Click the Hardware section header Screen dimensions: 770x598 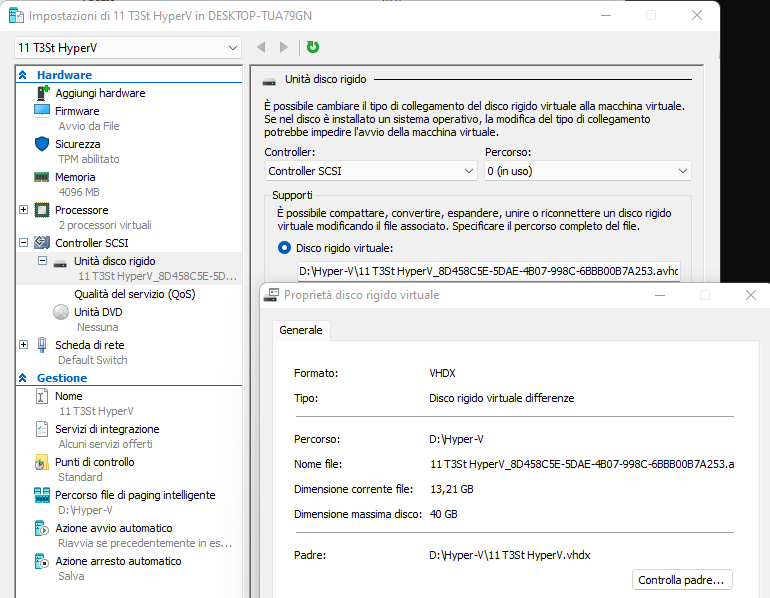[x=64, y=75]
